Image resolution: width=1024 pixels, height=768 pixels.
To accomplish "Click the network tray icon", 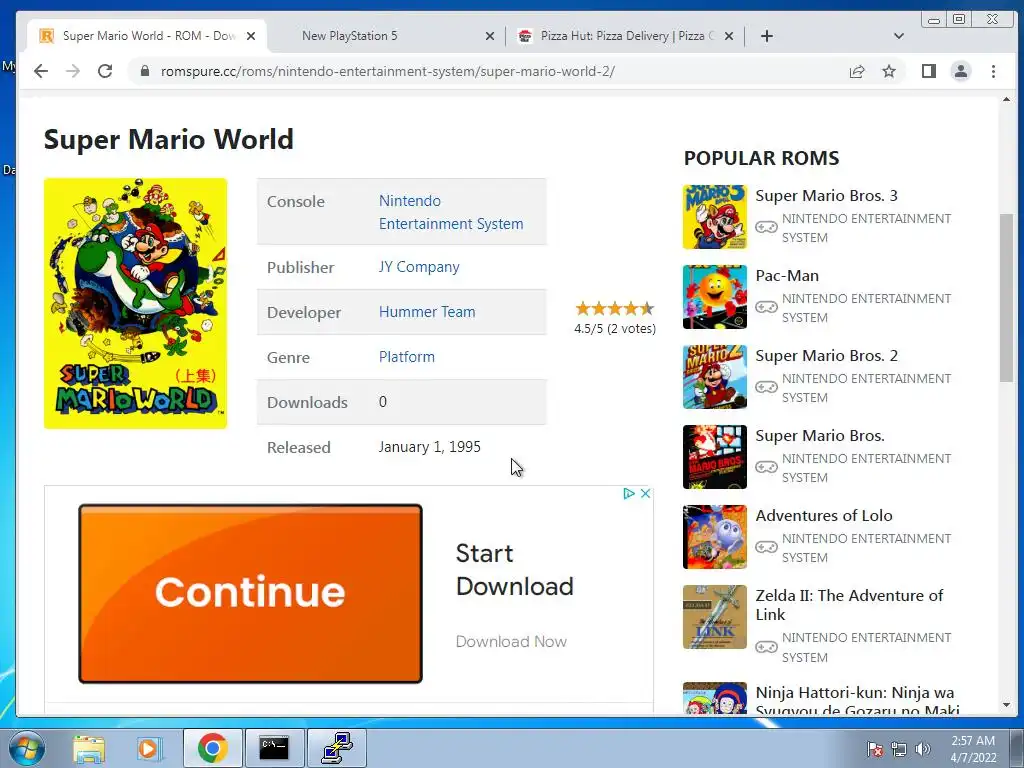I will click(899, 749).
